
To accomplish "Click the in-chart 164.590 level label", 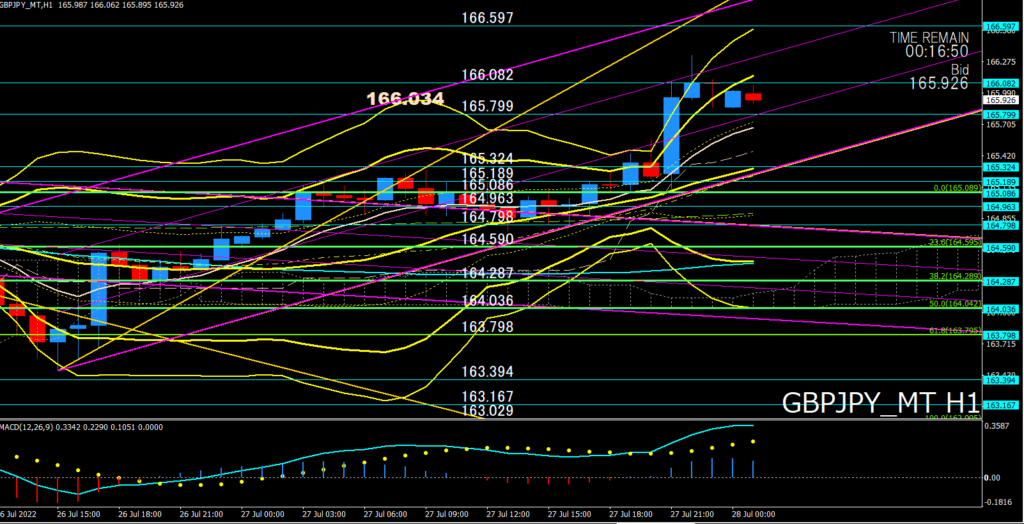I will pyautogui.click(x=487, y=239).
